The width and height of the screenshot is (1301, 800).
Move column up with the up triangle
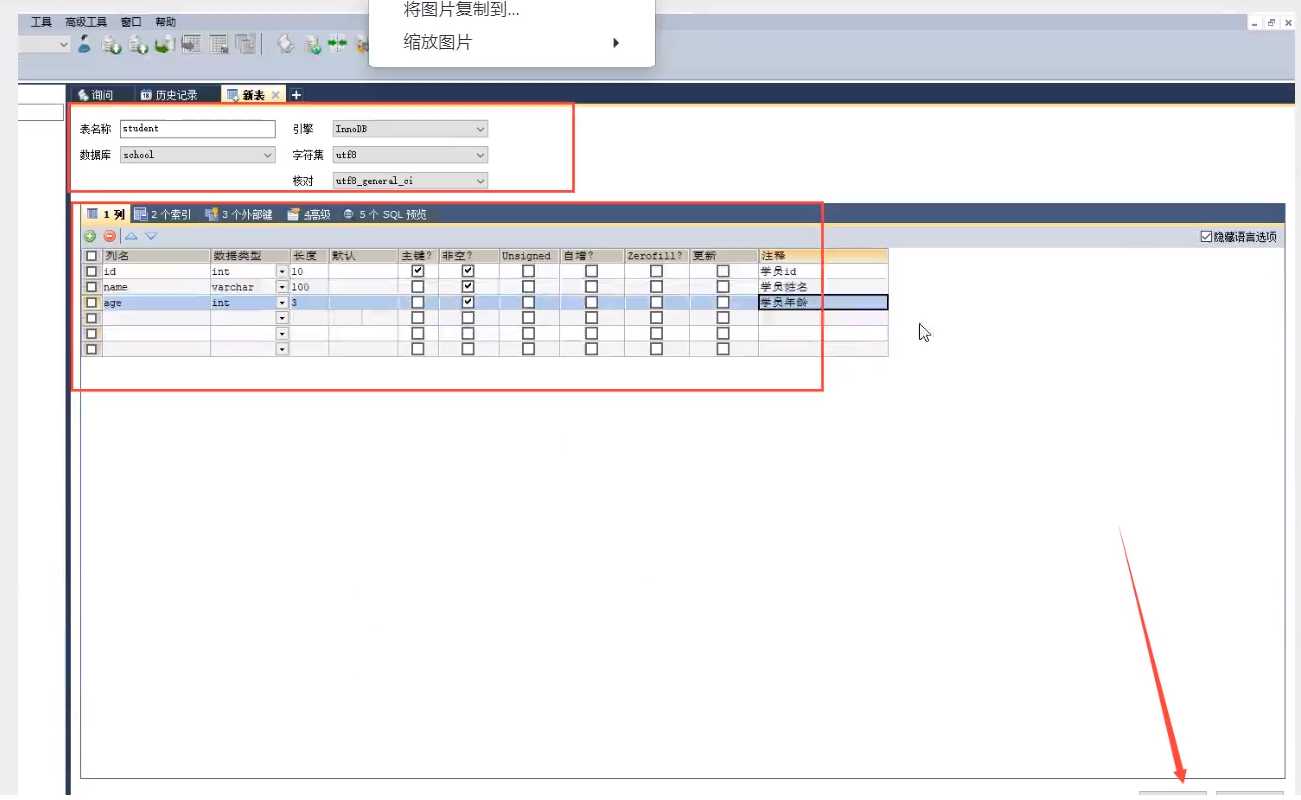pyautogui.click(x=131, y=236)
